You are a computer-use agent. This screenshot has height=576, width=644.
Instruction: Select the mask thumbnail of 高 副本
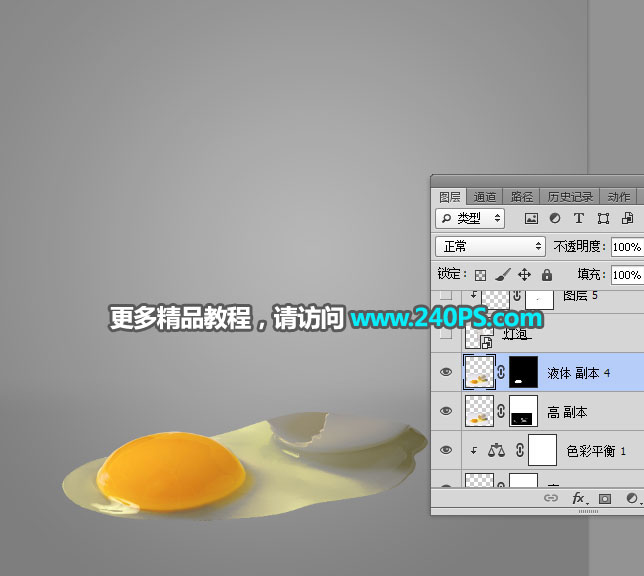523,411
